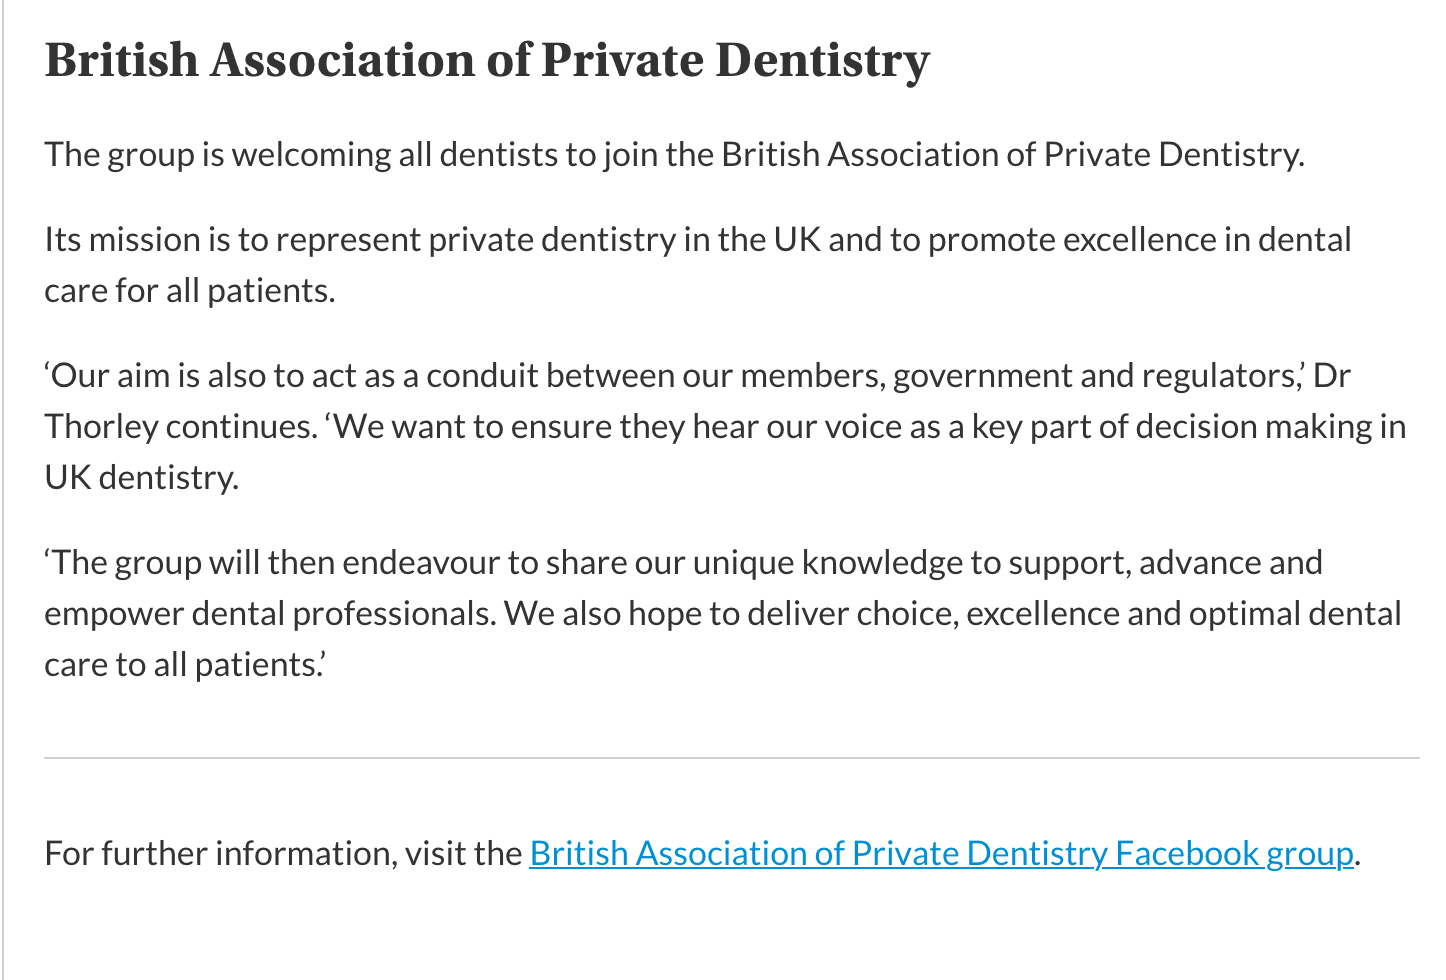The image size is (1446, 980).
Task: Click the words 'empower dental professionals'
Action: (x=268, y=614)
